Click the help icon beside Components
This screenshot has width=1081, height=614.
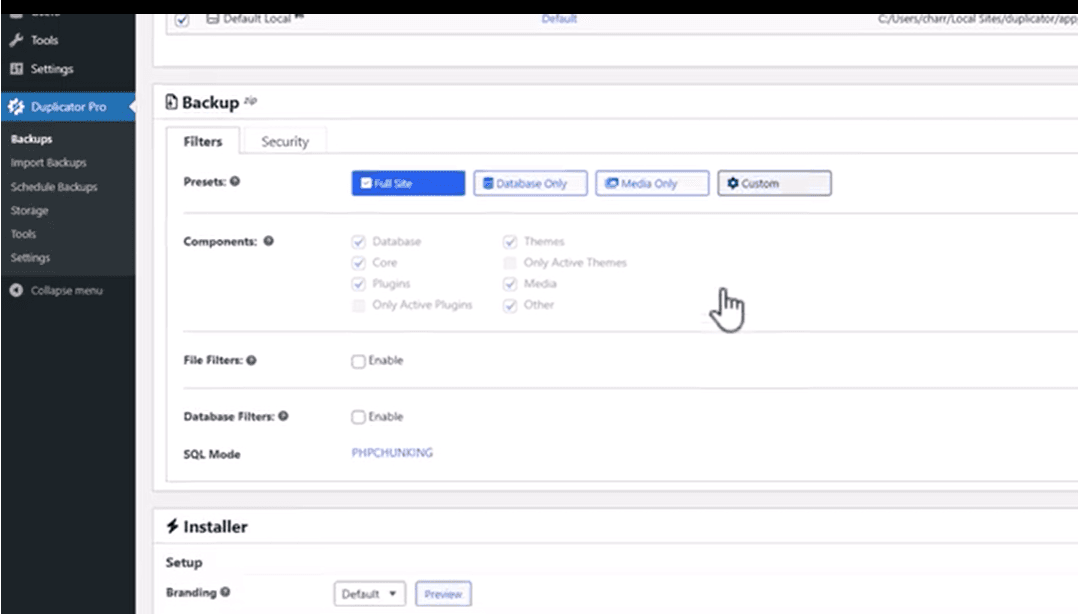[269, 242]
